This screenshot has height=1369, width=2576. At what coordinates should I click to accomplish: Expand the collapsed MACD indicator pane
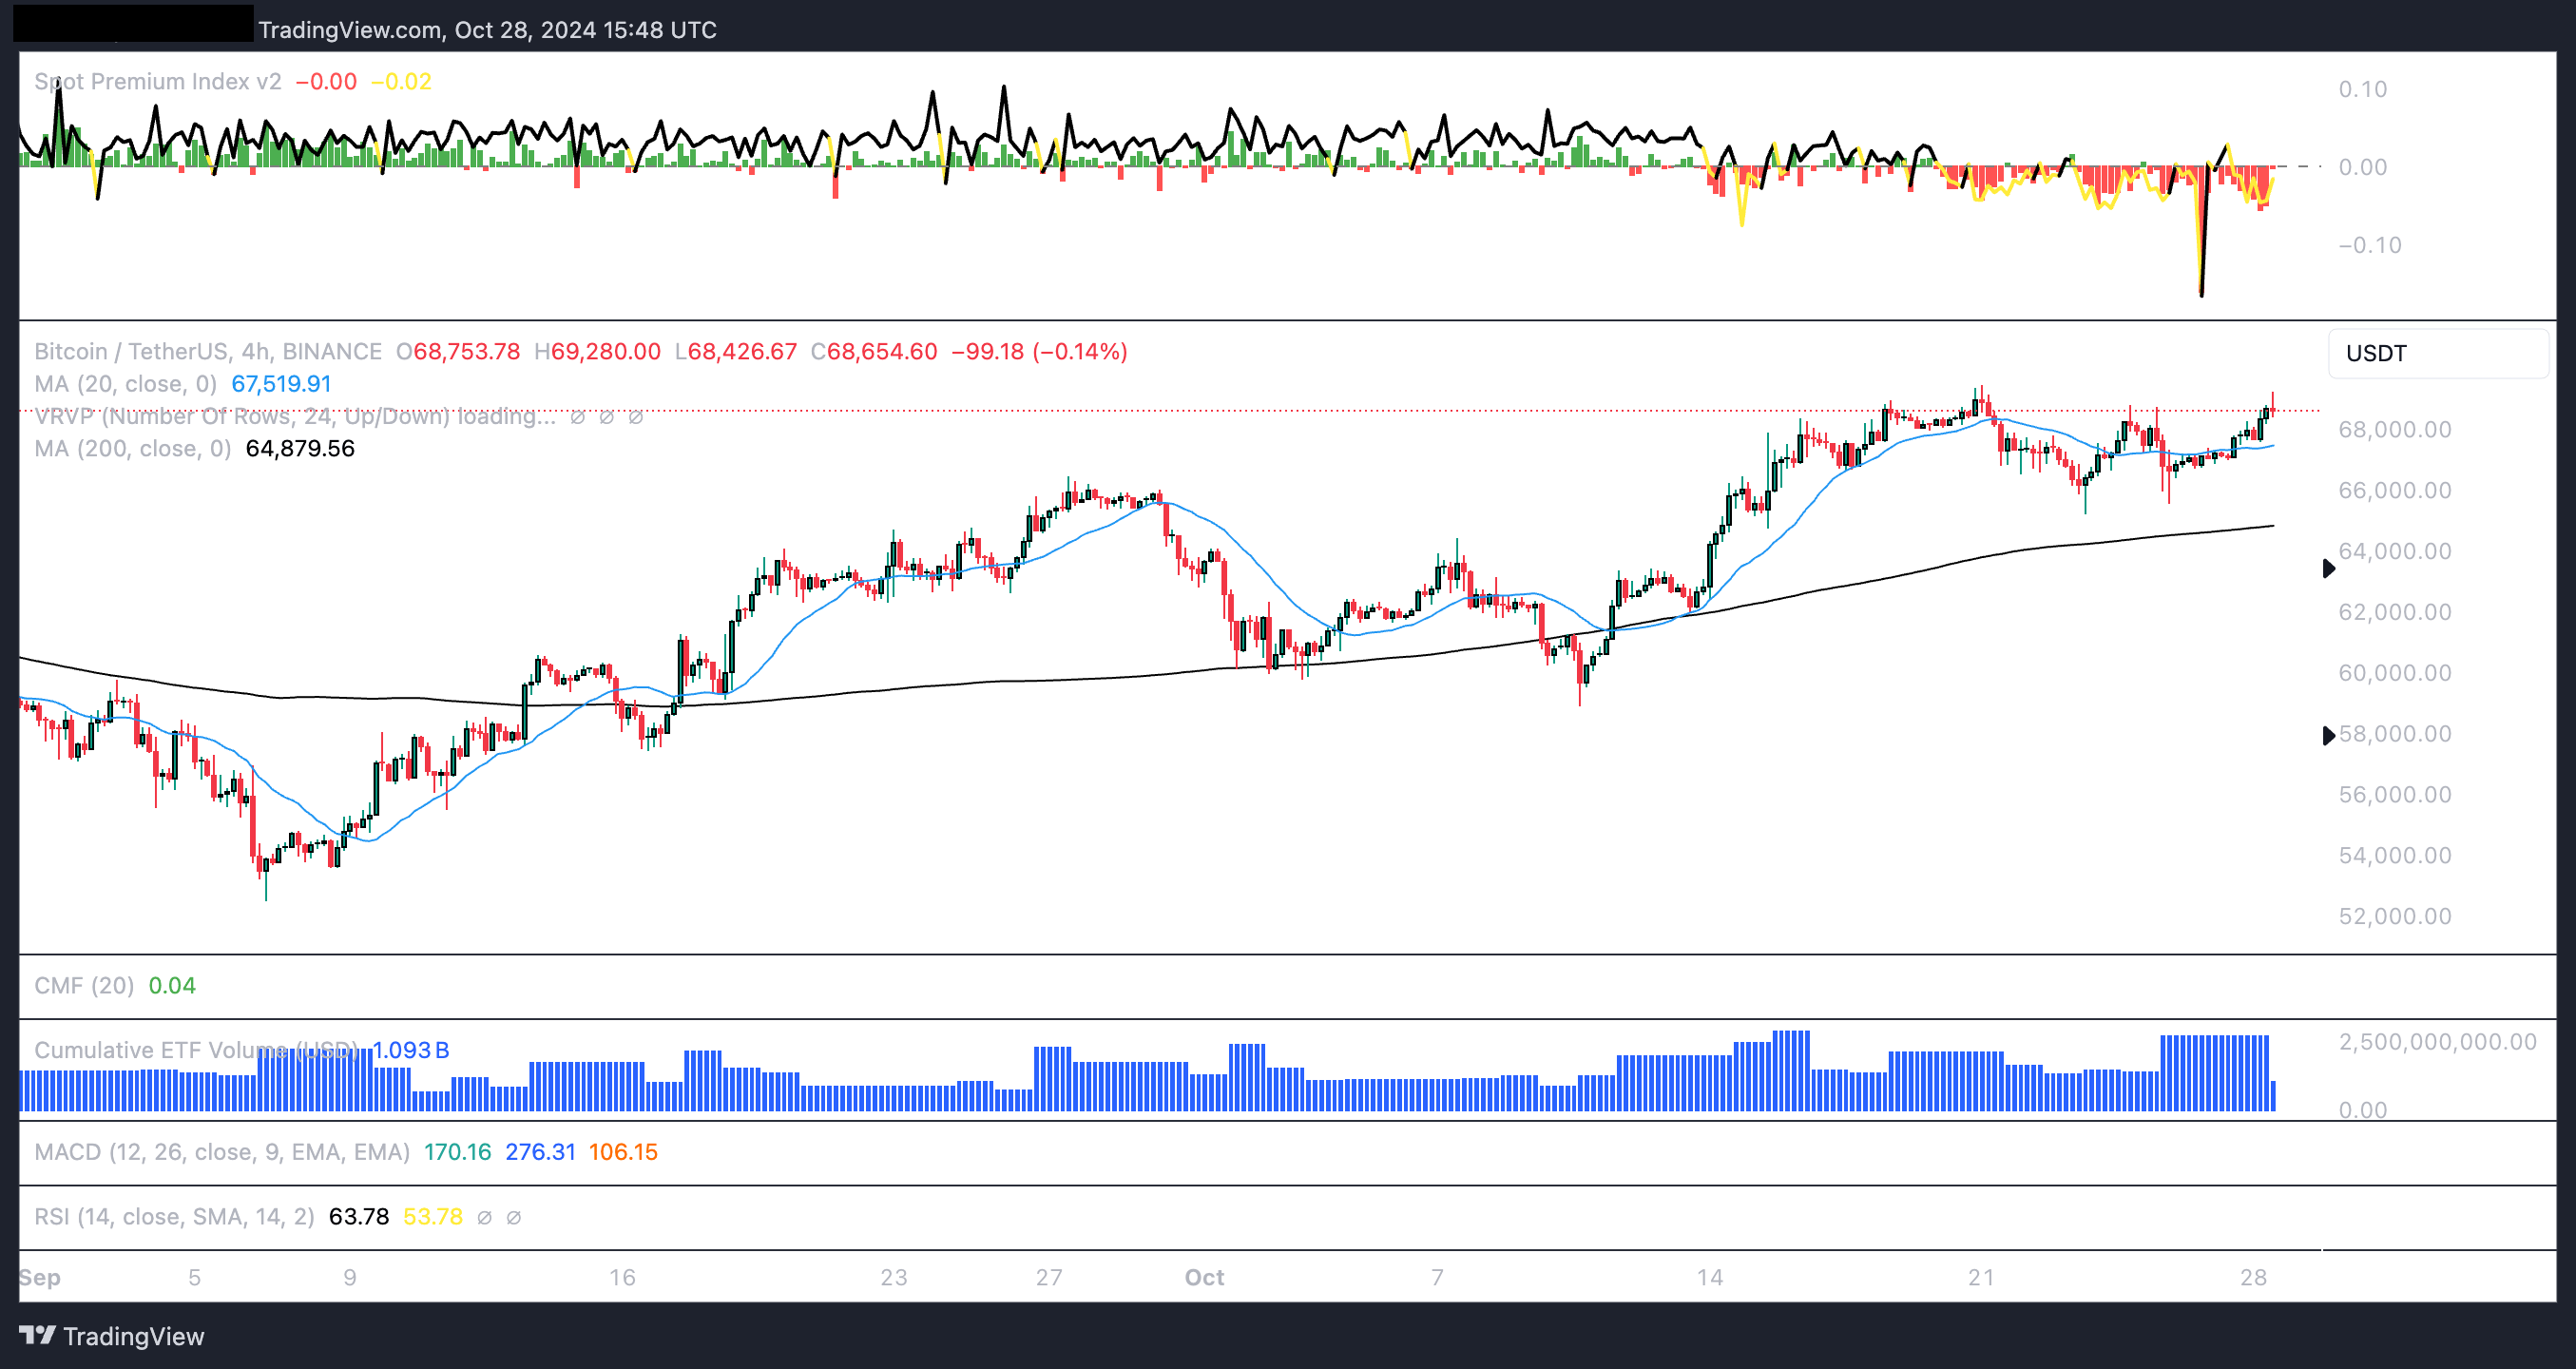pyautogui.click(x=221, y=1152)
